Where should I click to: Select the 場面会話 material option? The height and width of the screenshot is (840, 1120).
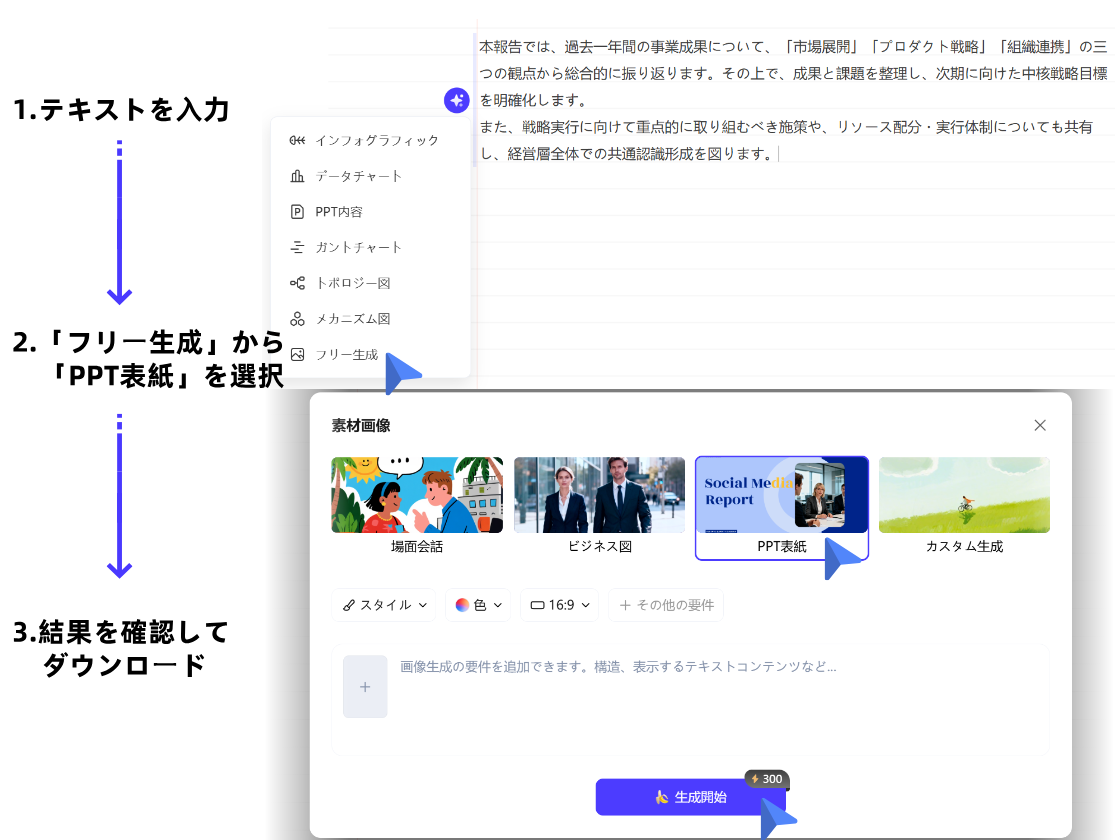418,494
